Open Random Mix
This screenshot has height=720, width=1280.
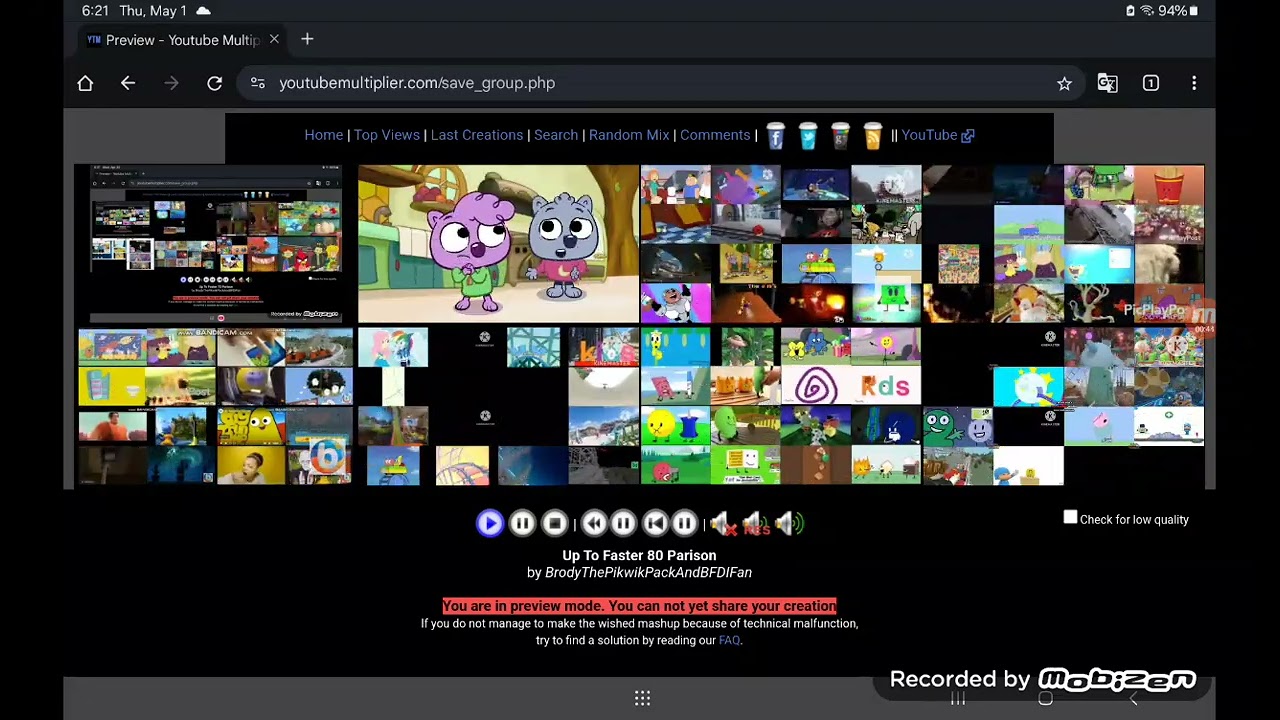point(629,135)
